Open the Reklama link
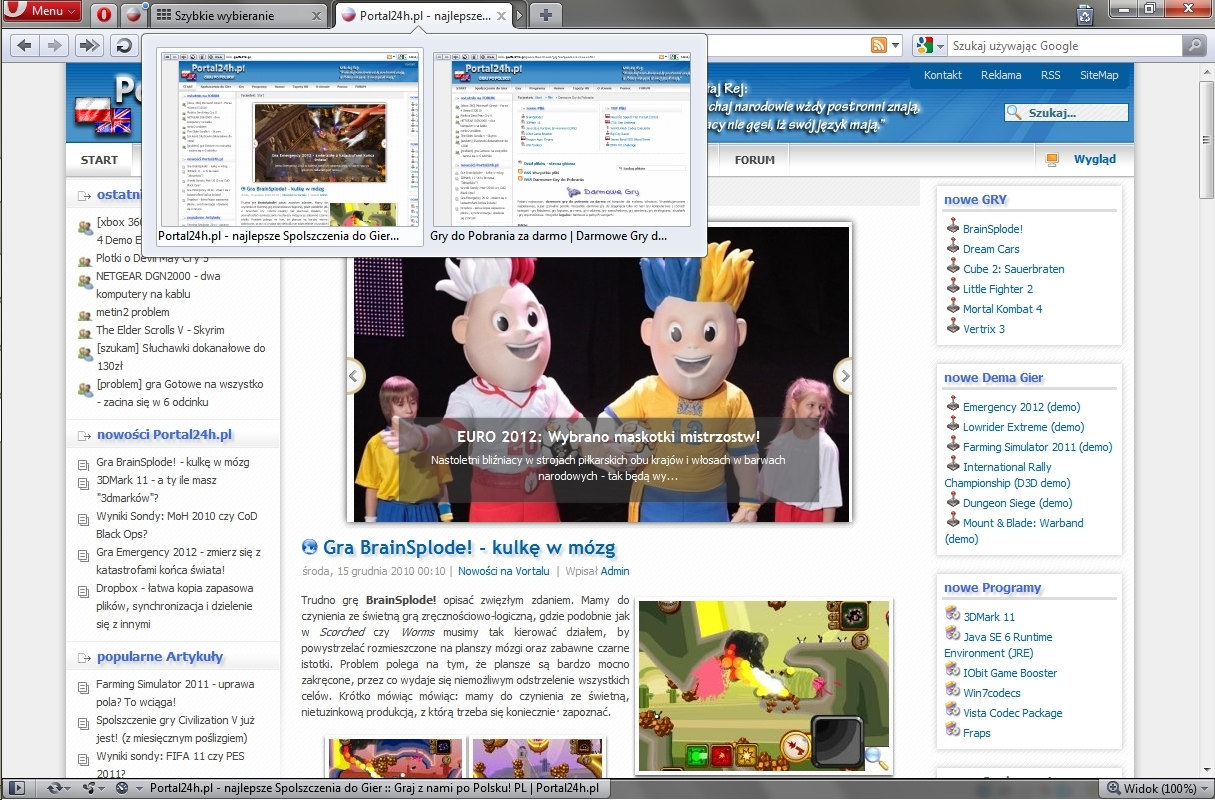This screenshot has height=800, width=1215. coord(1001,75)
